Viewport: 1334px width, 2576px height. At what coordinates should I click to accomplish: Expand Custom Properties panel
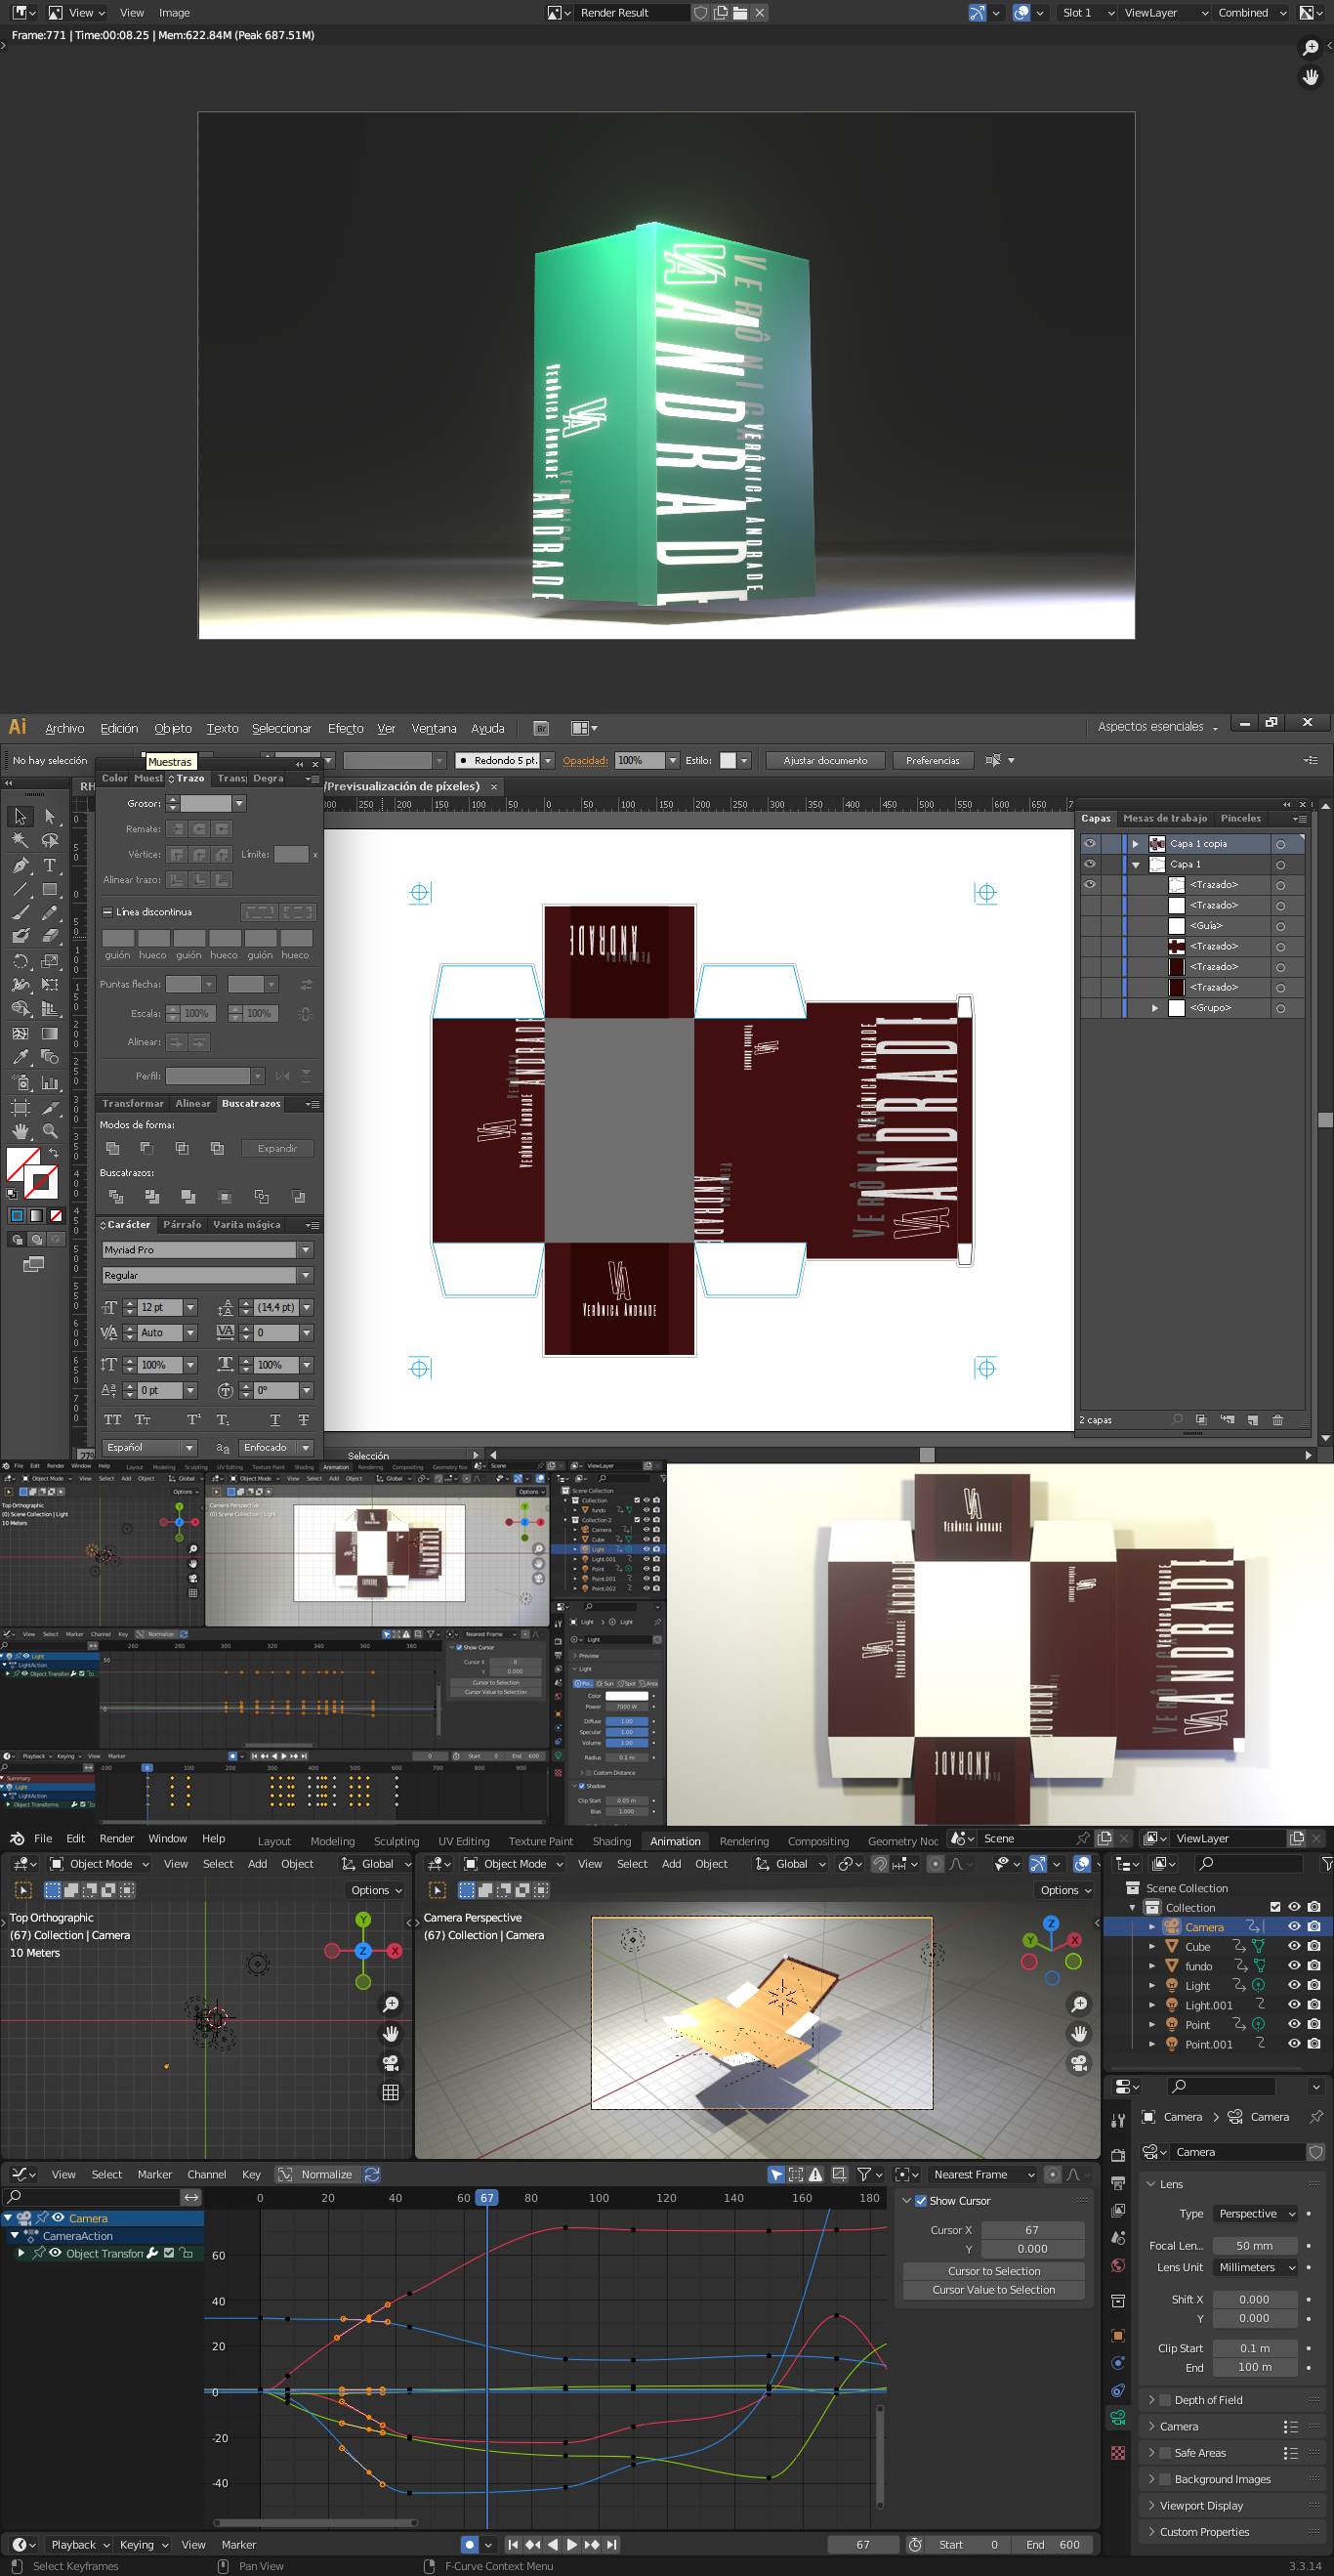click(1232, 2532)
